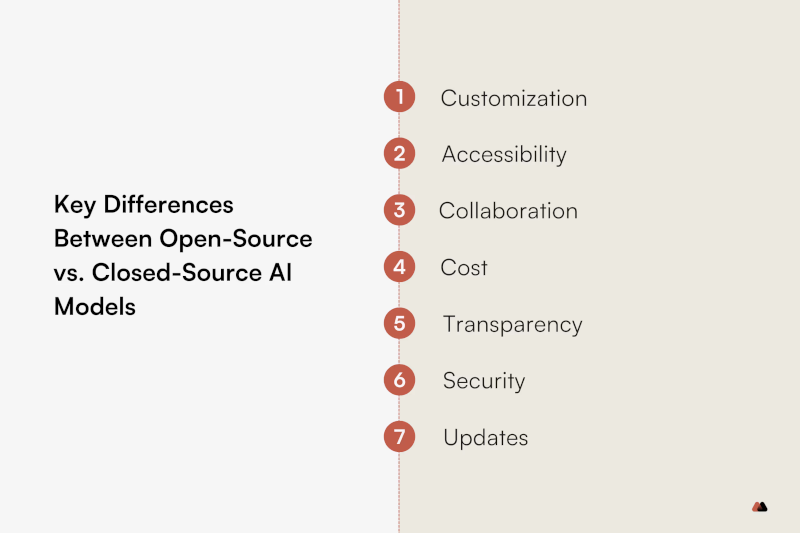The image size is (800, 533).
Task: Click the Updates label
Action: [486, 438]
